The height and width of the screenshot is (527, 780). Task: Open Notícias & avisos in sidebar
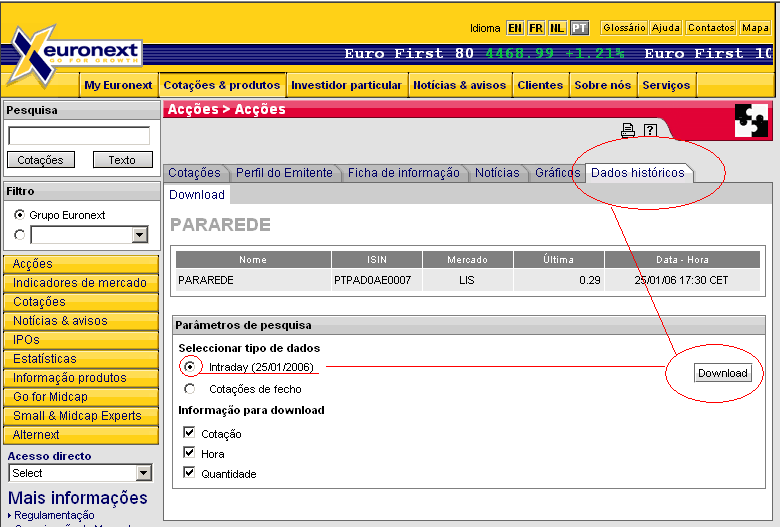pos(81,320)
